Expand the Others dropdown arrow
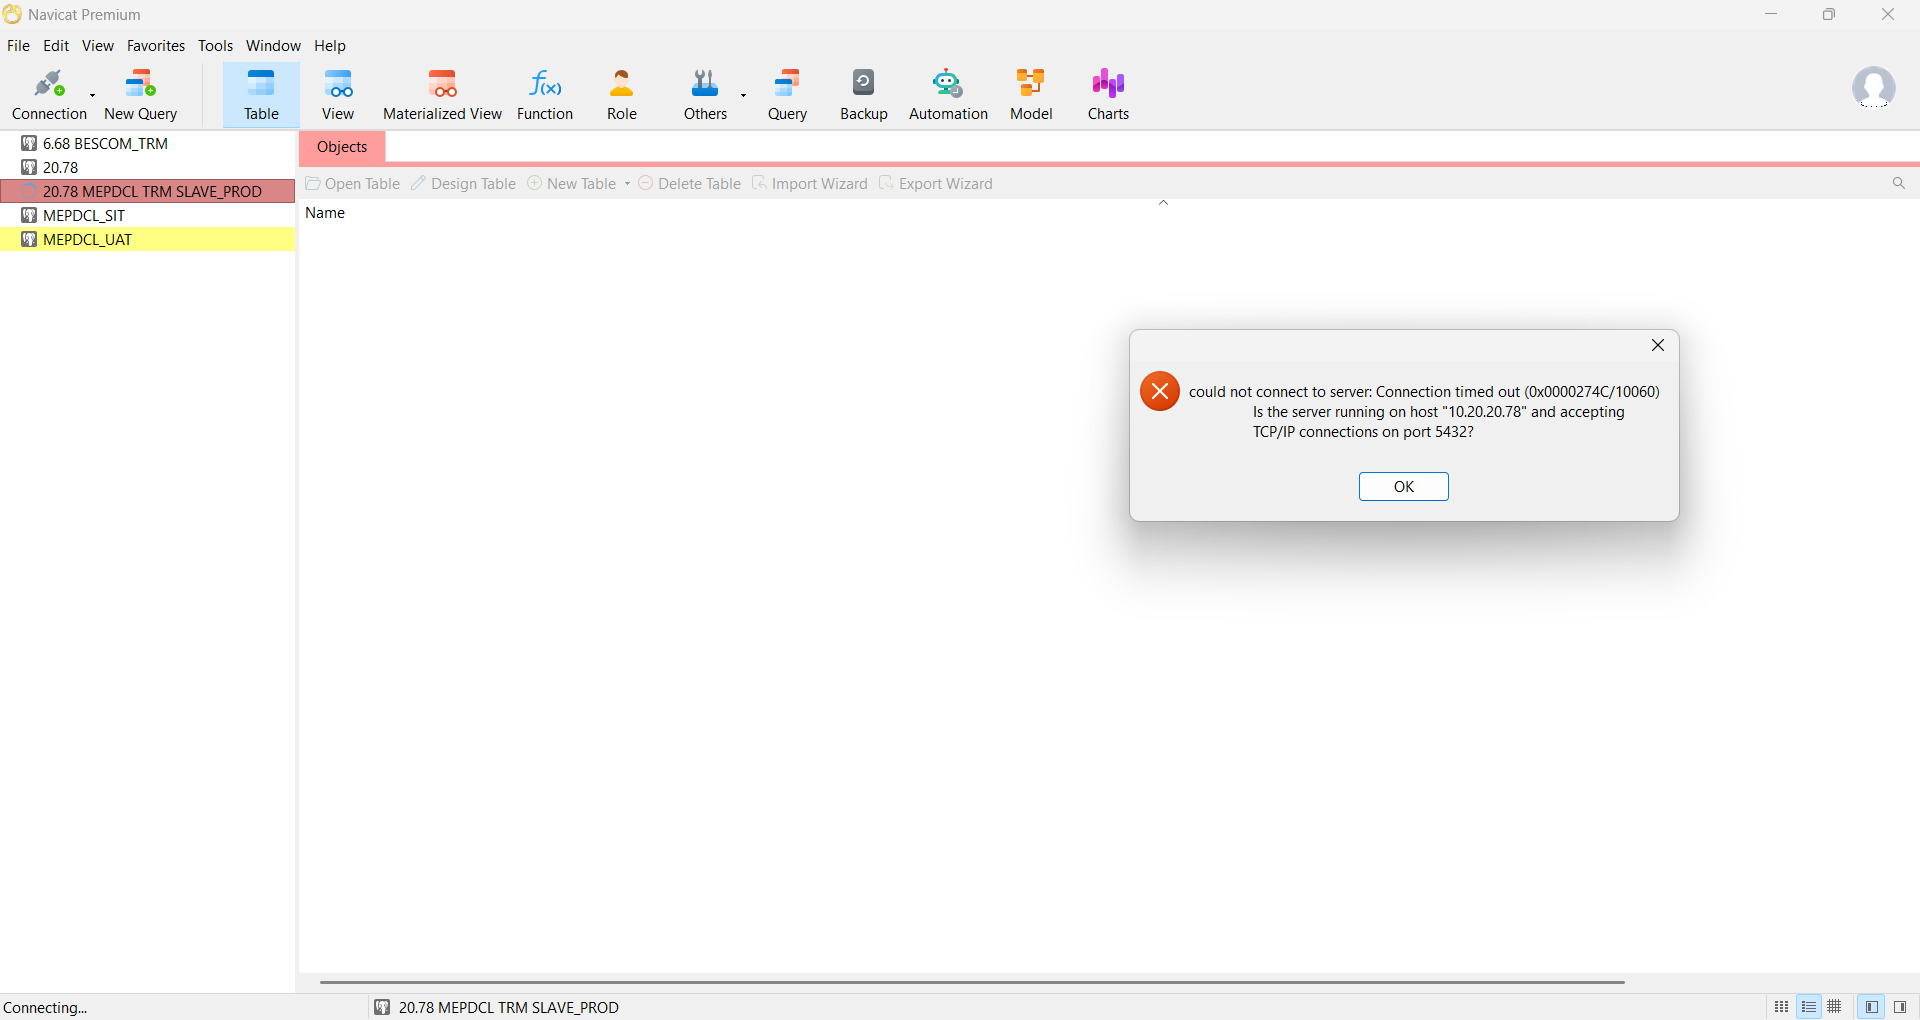The height and width of the screenshot is (1020, 1920). pos(744,95)
